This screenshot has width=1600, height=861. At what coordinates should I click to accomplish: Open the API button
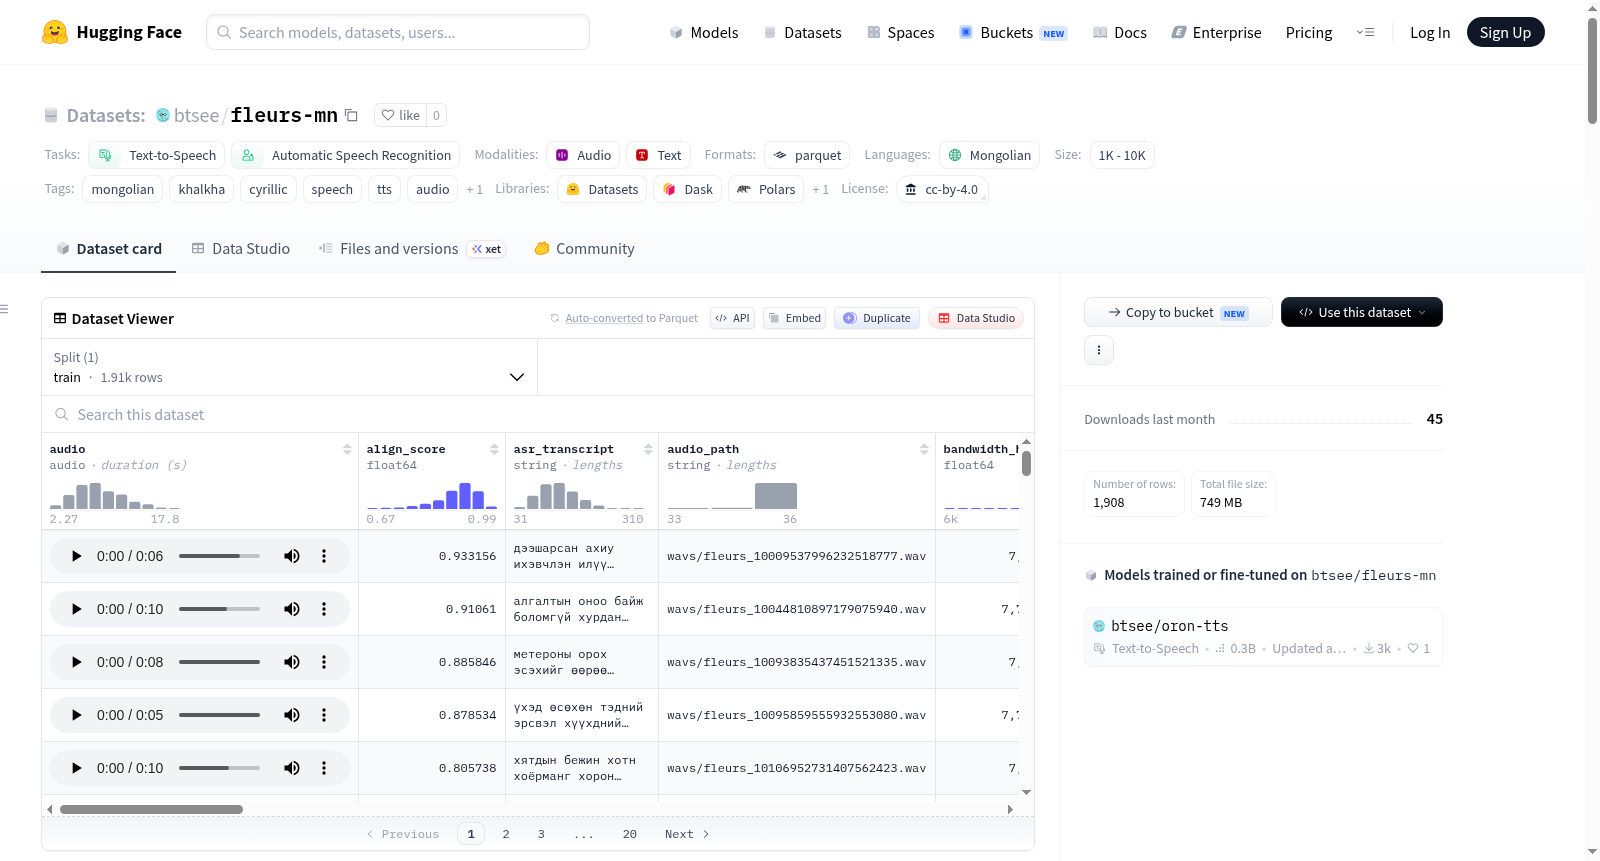tap(732, 318)
